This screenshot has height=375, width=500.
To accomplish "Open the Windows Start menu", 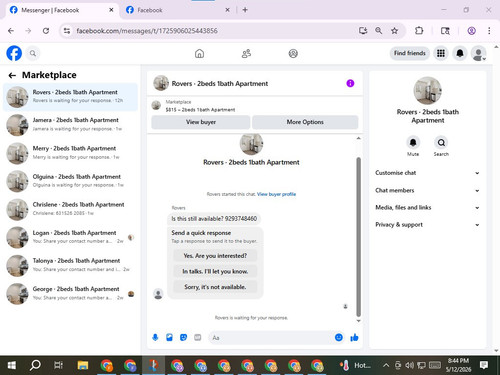I will (x=12, y=365).
